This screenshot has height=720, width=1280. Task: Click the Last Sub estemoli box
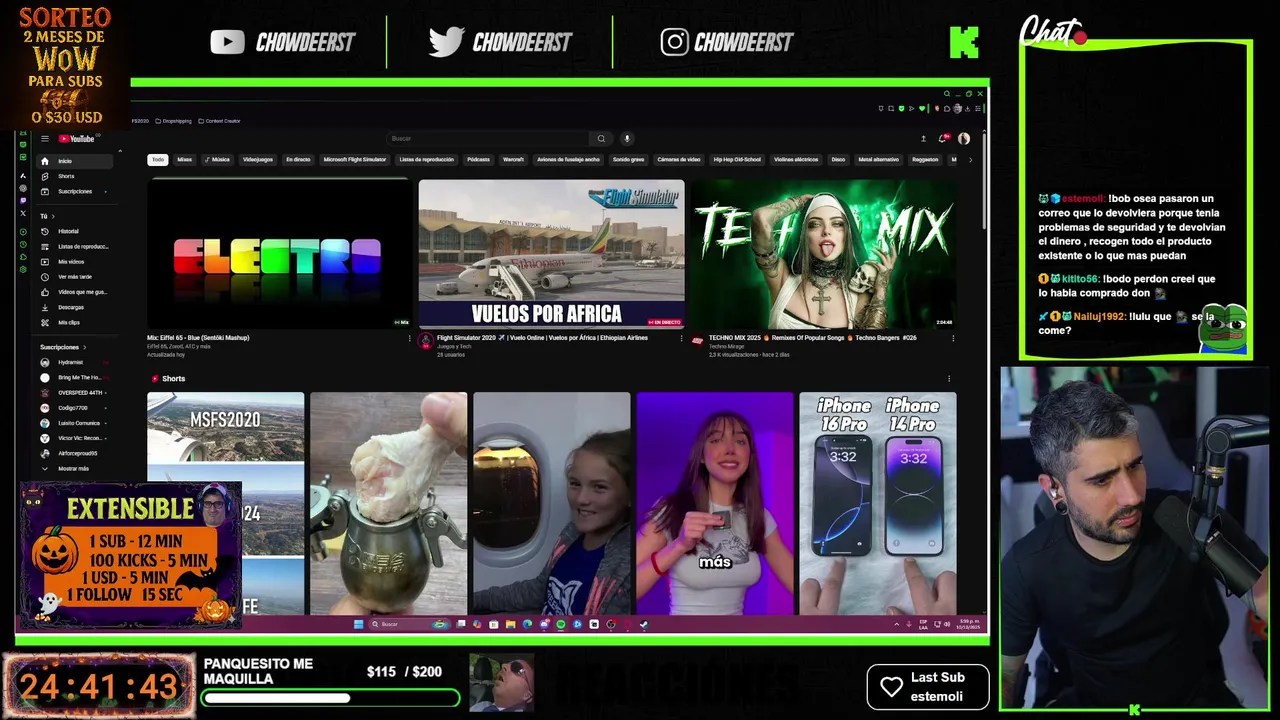click(x=928, y=687)
